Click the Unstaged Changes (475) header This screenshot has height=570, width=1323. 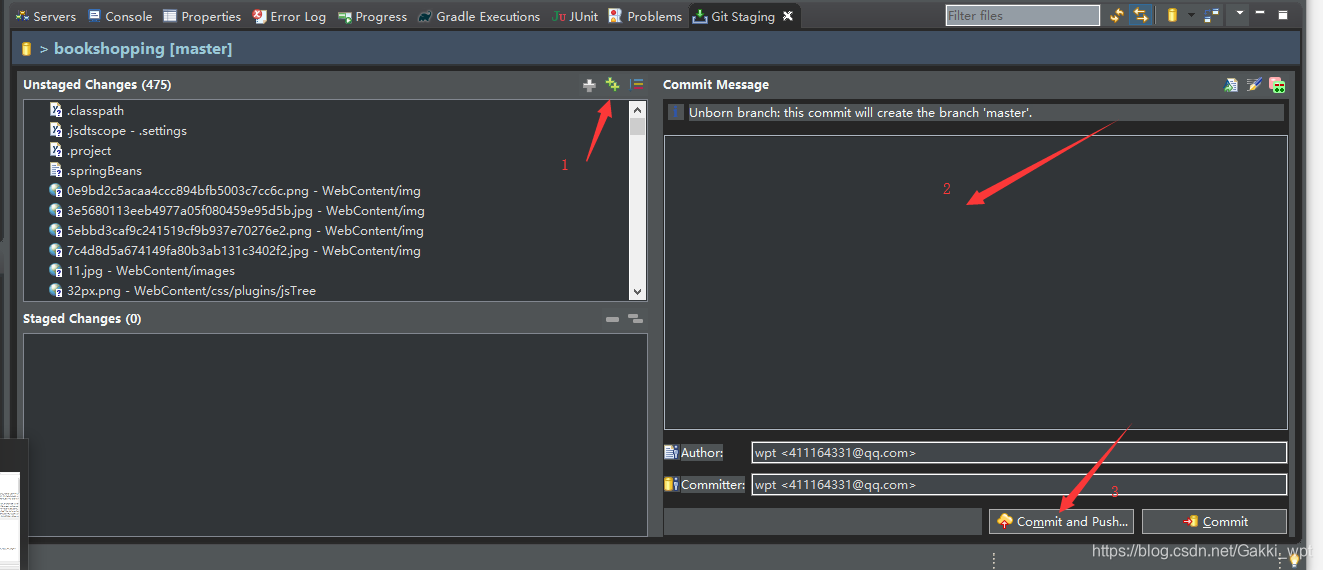click(97, 85)
